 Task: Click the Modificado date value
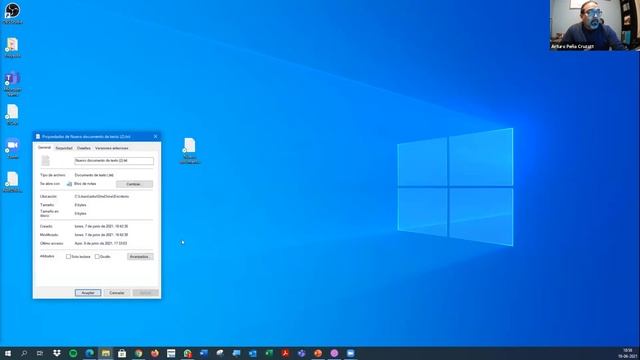101,235
